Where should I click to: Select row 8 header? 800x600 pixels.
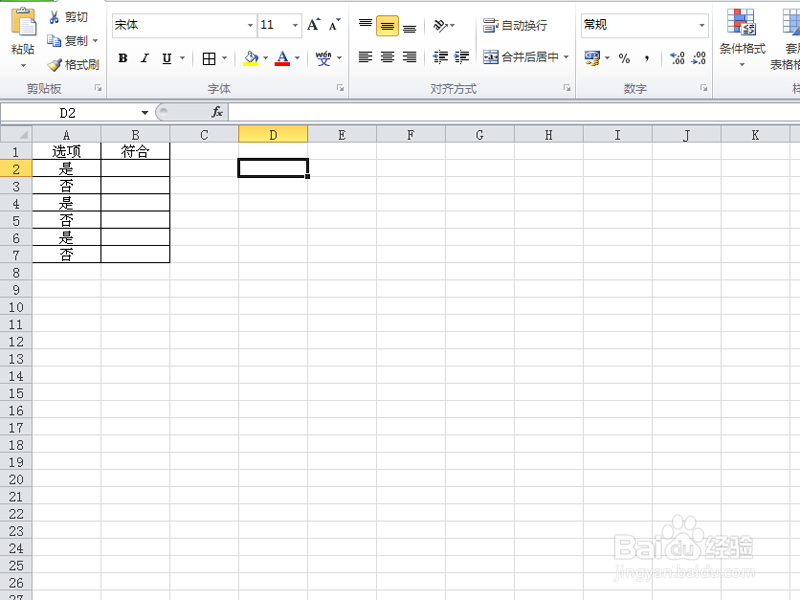(16, 272)
